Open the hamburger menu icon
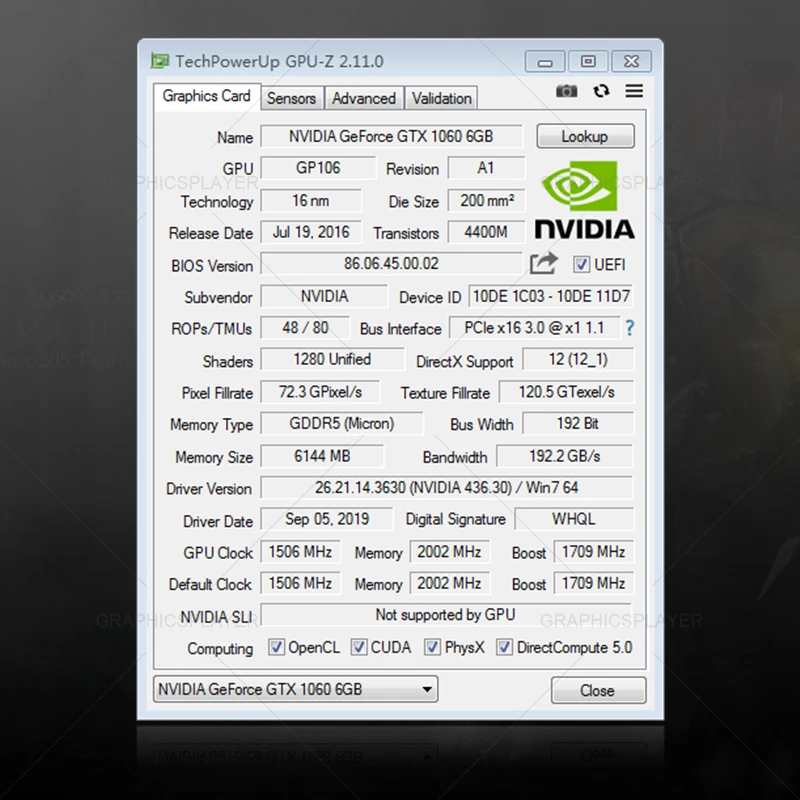800x800 pixels. [x=634, y=91]
